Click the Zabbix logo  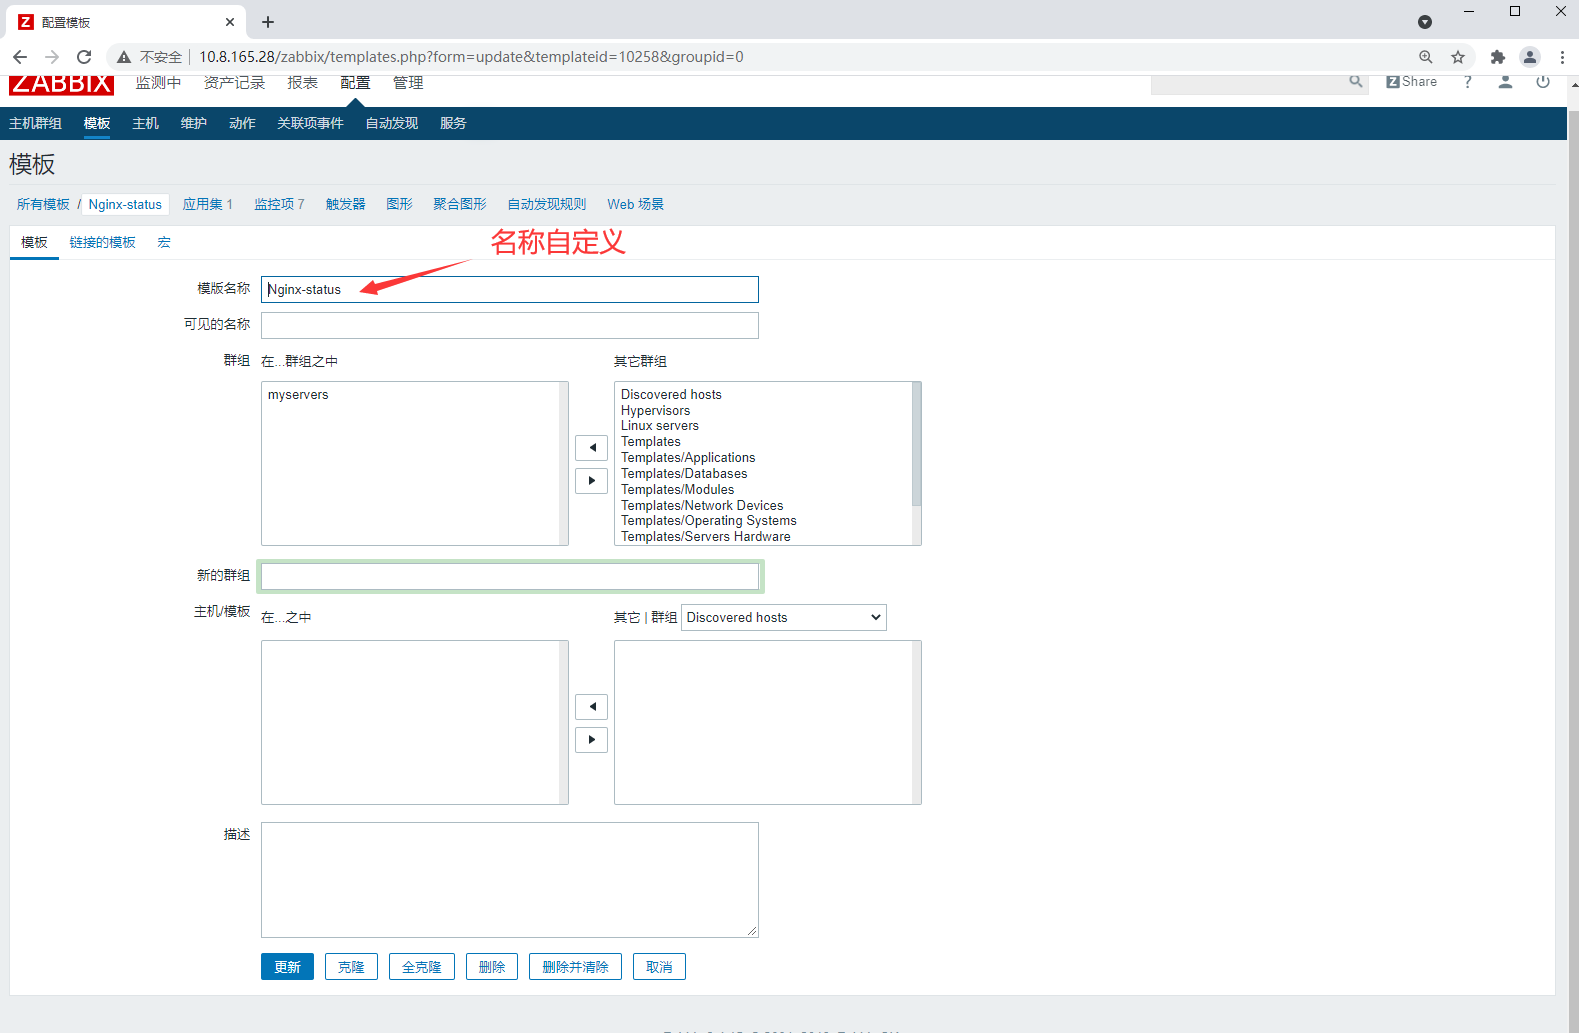point(61,84)
